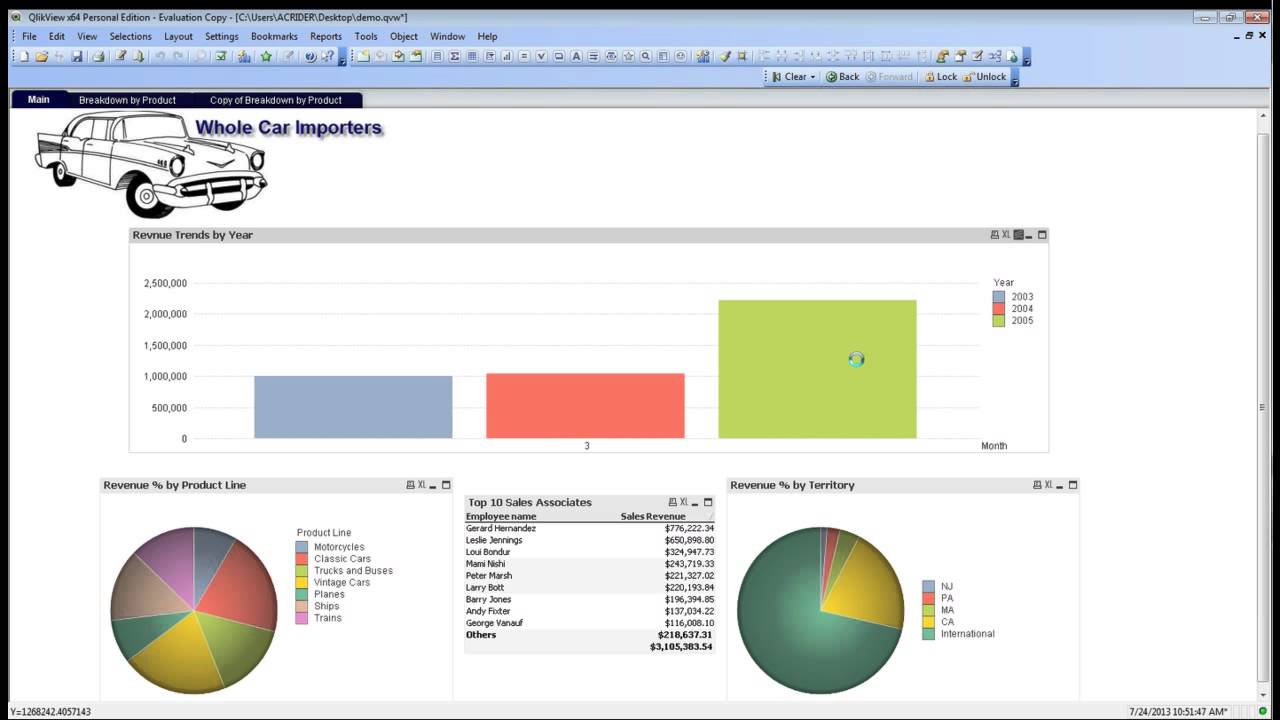Open the Edit Script editor icon
The width and height of the screenshot is (1280, 720).
[x=121, y=56]
